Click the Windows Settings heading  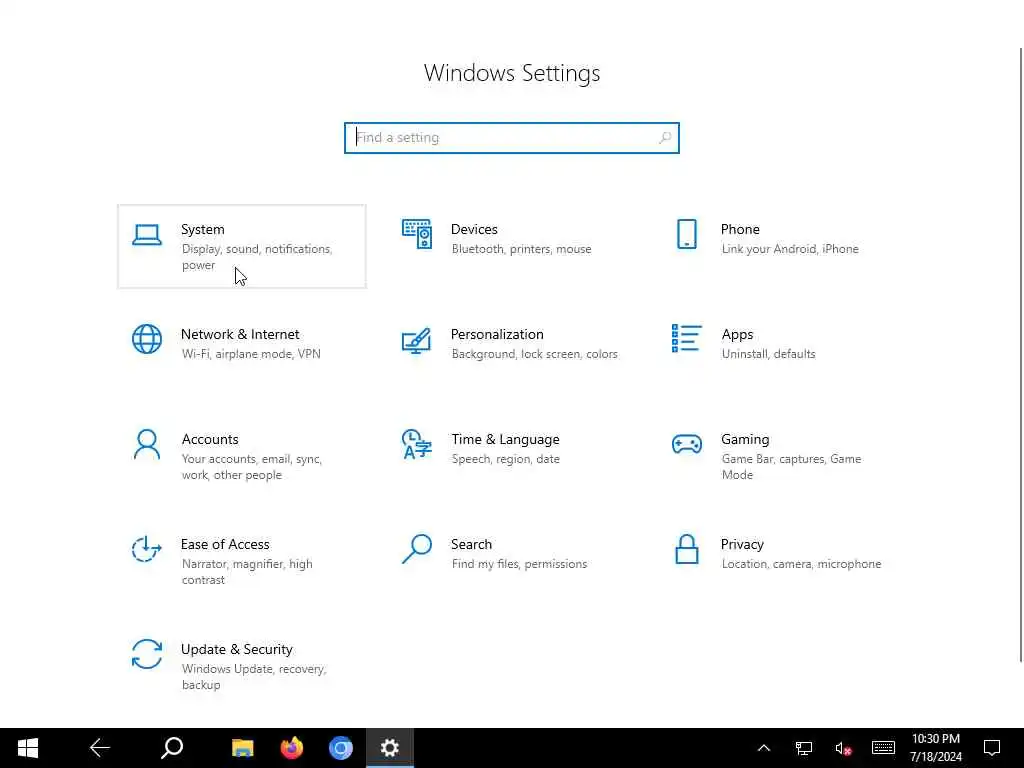pos(512,73)
